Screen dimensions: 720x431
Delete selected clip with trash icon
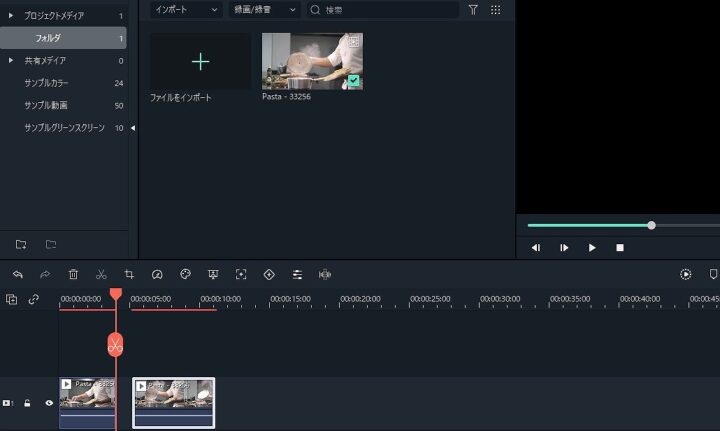pos(73,274)
